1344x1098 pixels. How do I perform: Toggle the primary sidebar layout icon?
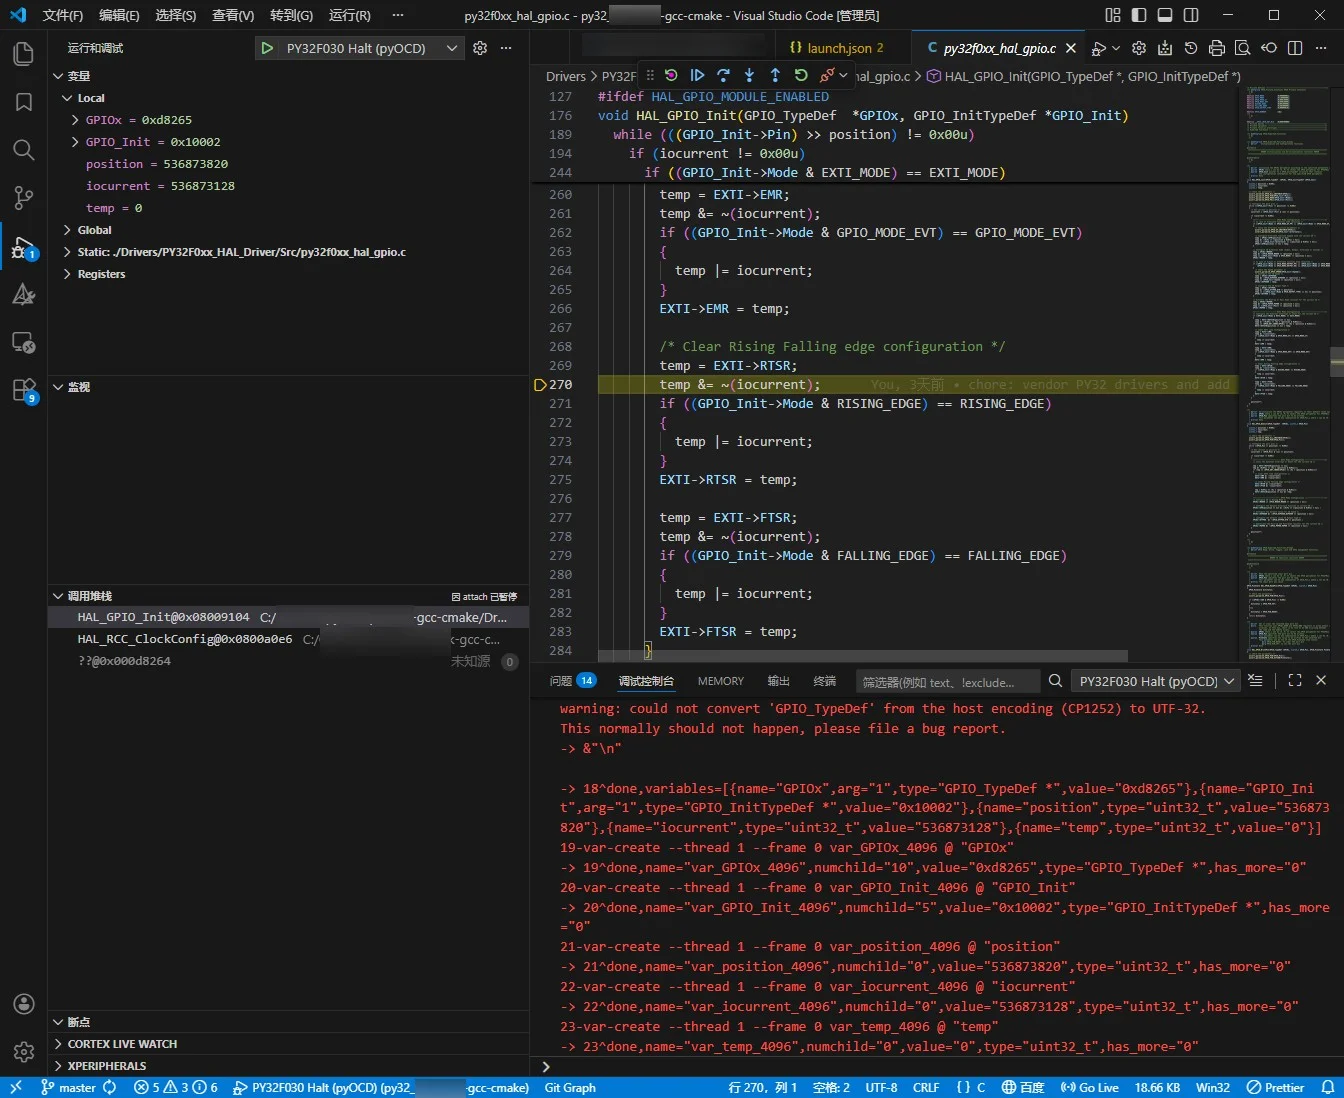pyautogui.click(x=1139, y=15)
